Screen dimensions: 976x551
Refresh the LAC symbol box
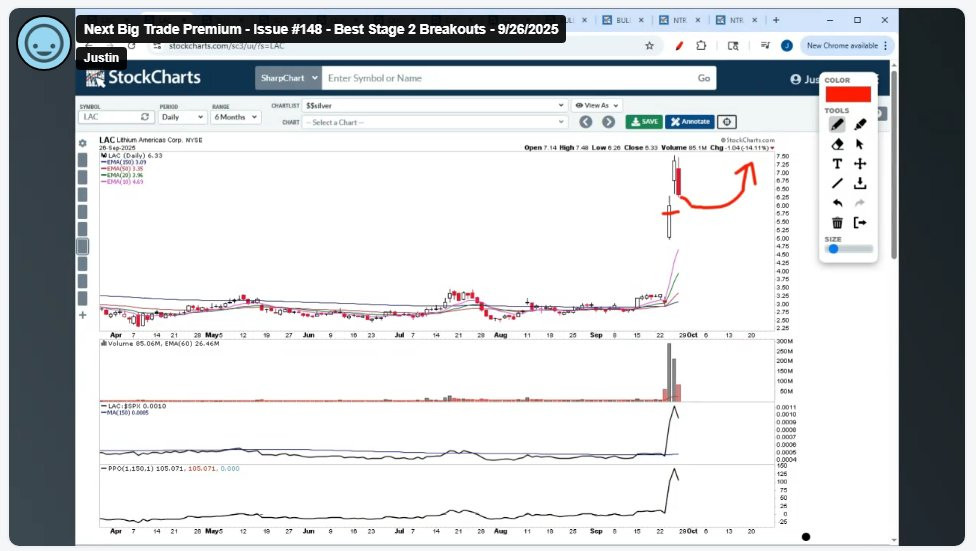(x=145, y=117)
